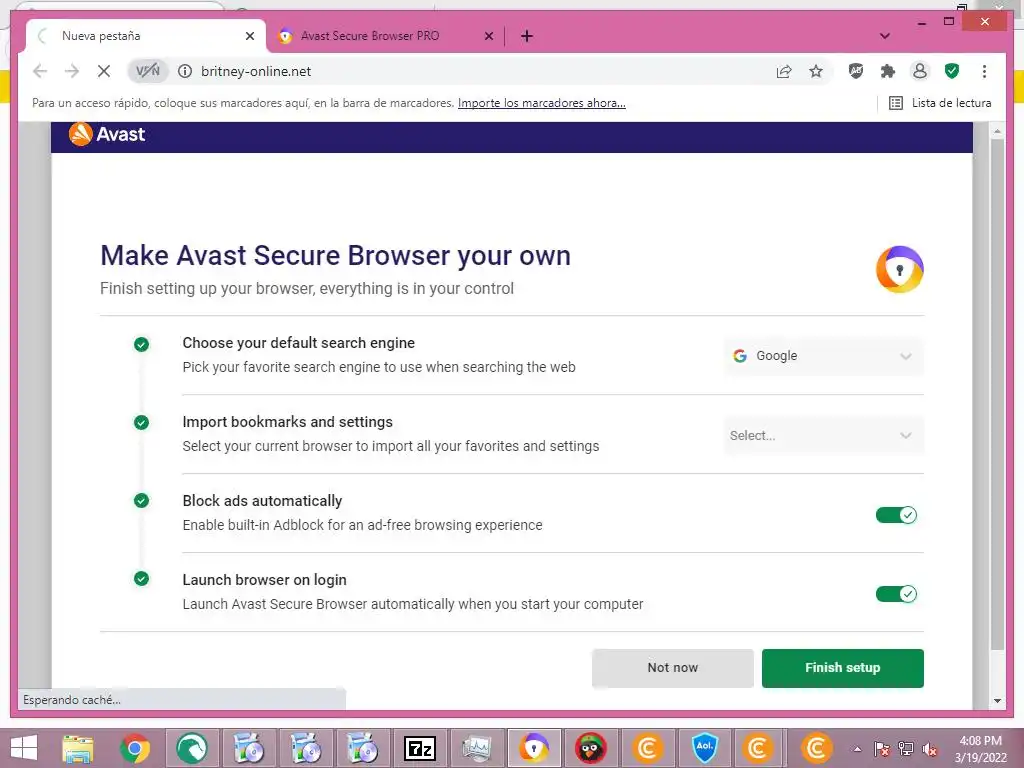Open the green round app icon on taskbar
Screen dimensions: 1024x768
coord(191,748)
